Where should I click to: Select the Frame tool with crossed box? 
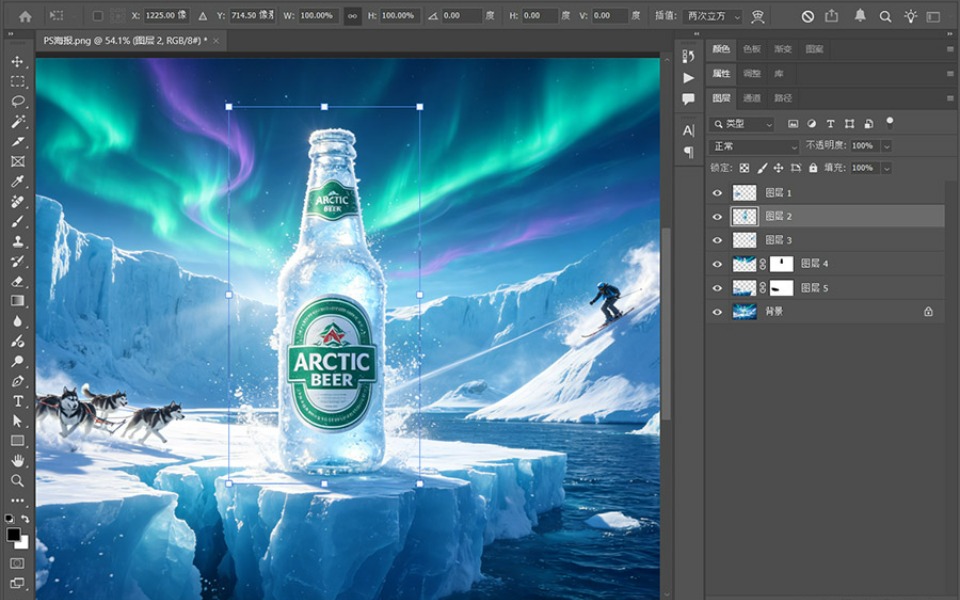[x=17, y=162]
